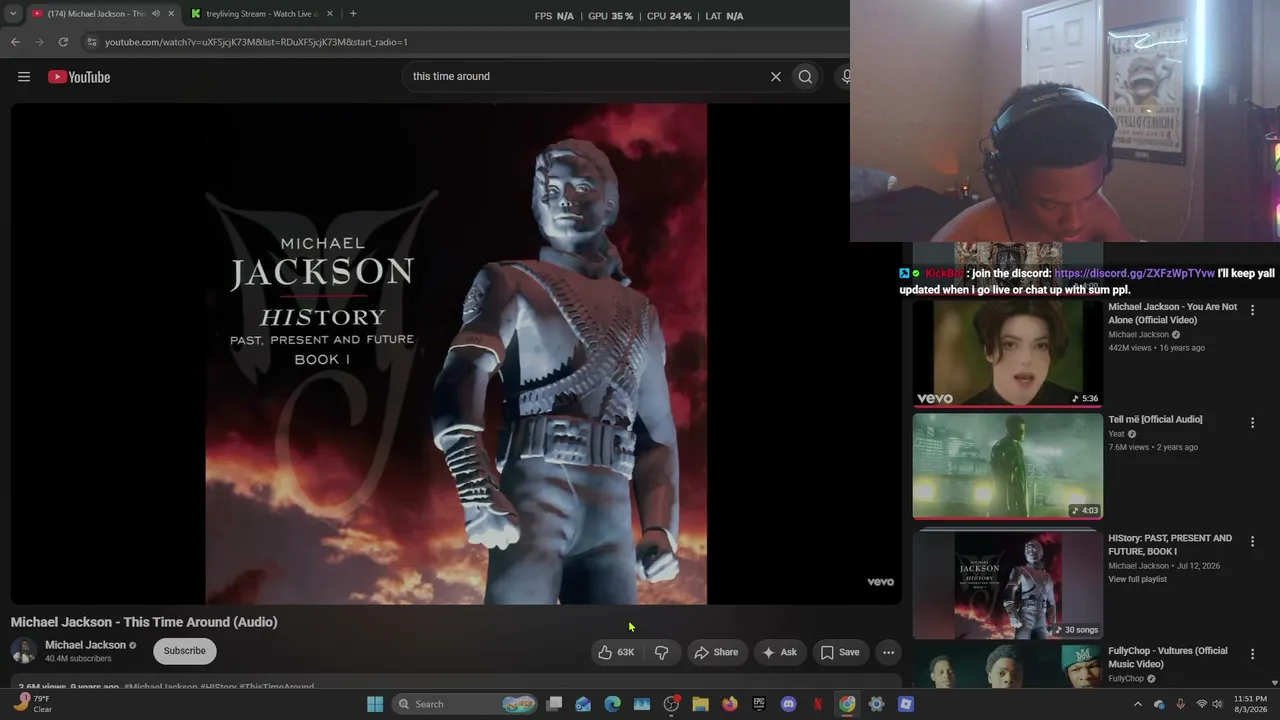Open options for Tell mē video
Screen dimensions: 1280x720
[x=1252, y=423]
